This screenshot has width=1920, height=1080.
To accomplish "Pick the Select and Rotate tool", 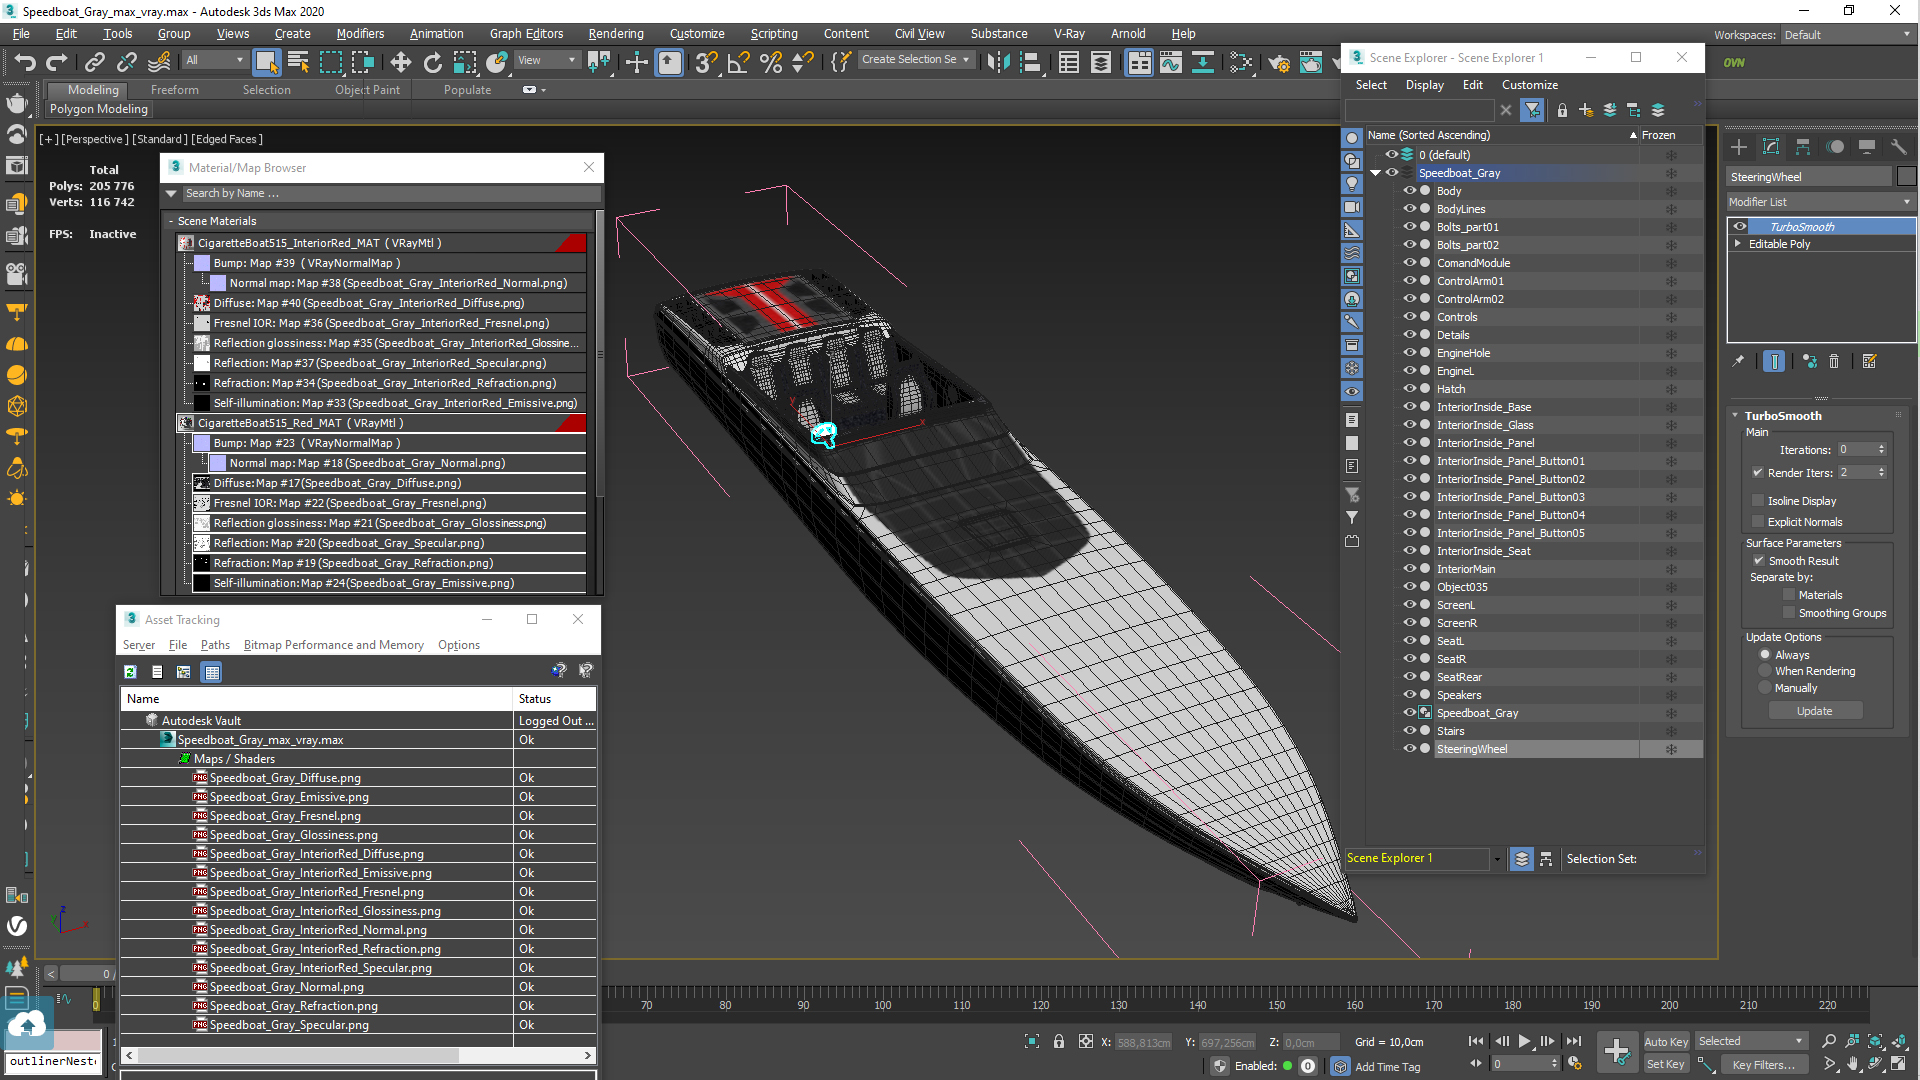I will tap(432, 62).
